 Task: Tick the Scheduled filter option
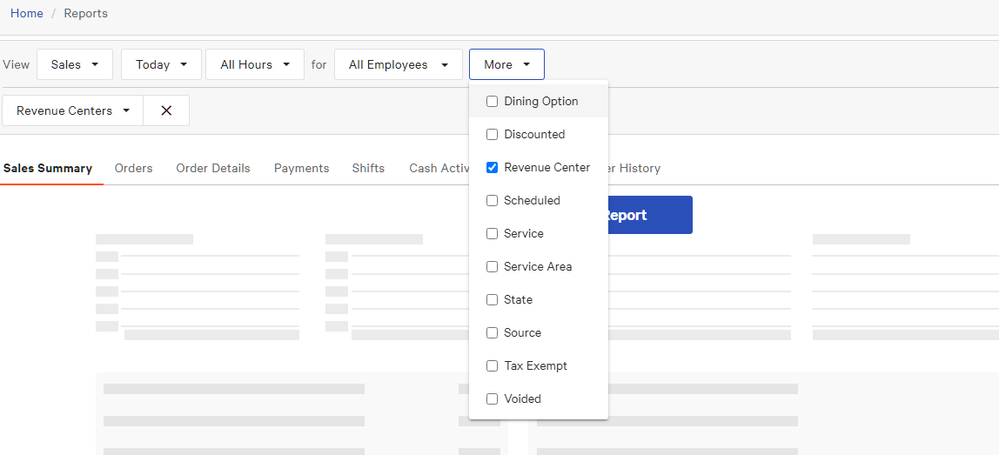(492, 201)
